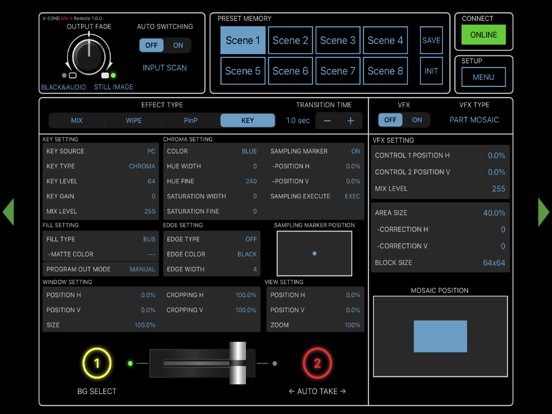Select Key Gain value 0

[x=153, y=196]
